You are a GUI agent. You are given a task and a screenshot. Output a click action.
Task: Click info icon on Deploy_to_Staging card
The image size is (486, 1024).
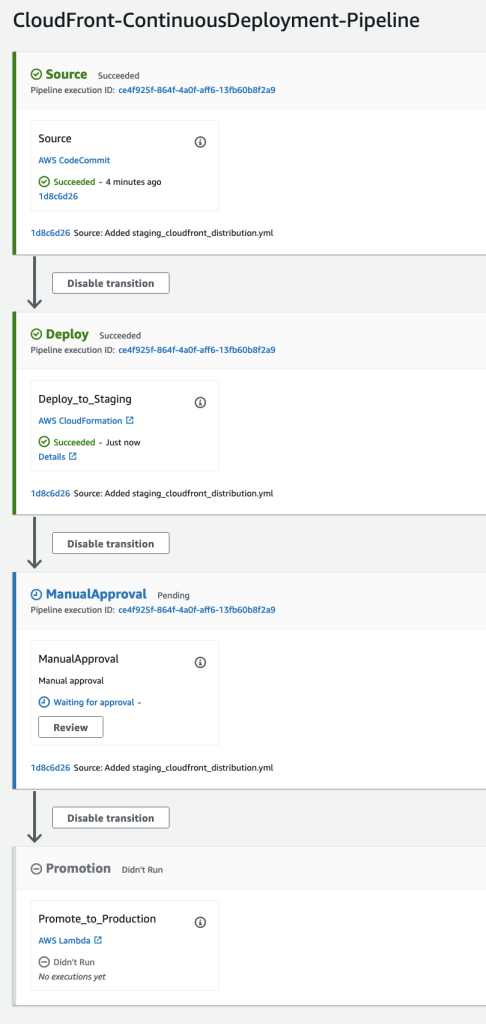click(x=201, y=402)
